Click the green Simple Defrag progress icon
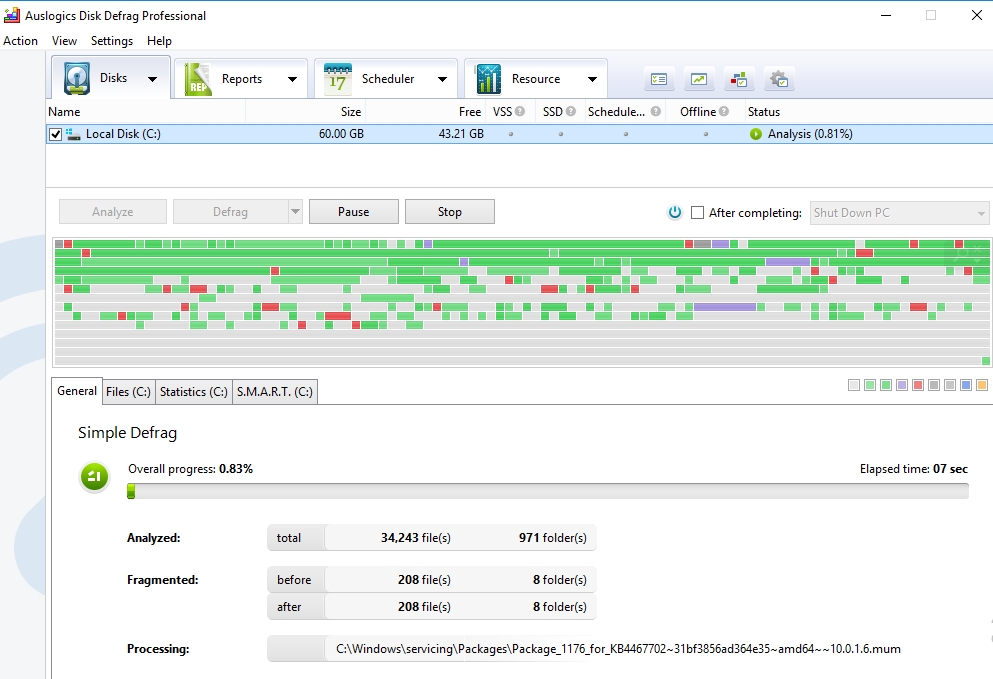Image resolution: width=993 pixels, height=679 pixels. [94, 476]
